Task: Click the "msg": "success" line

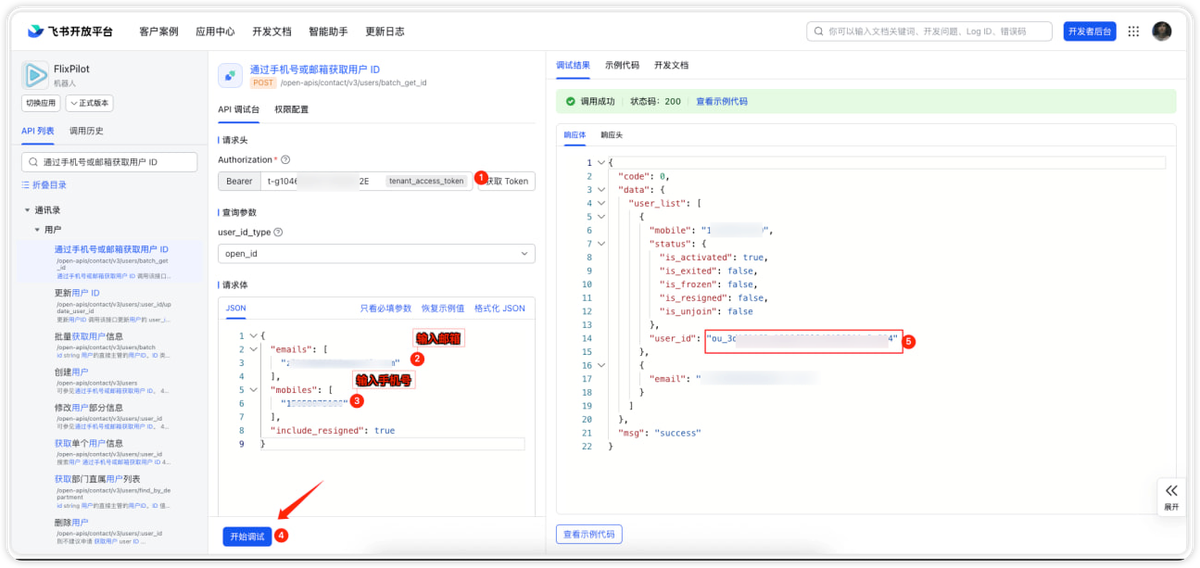Action: point(659,433)
